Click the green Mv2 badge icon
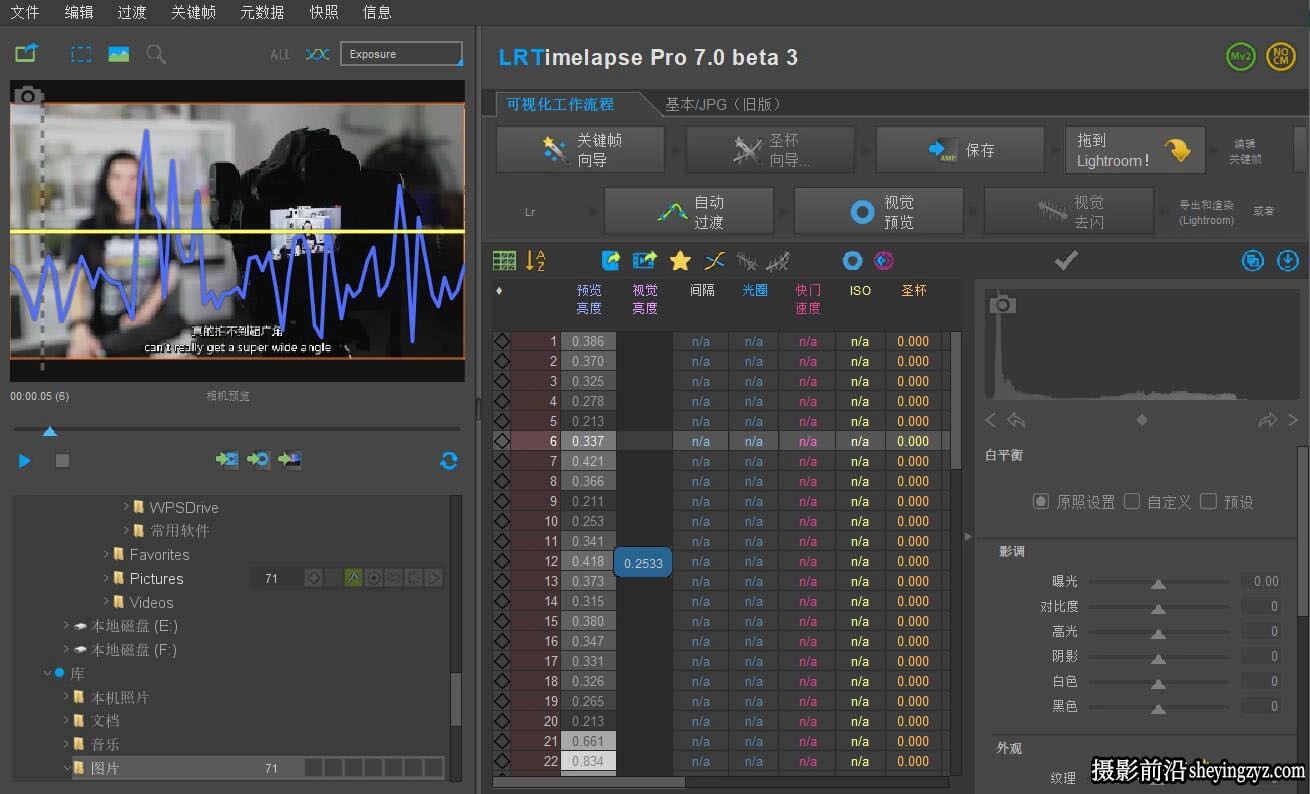1310x794 pixels. coord(1240,56)
